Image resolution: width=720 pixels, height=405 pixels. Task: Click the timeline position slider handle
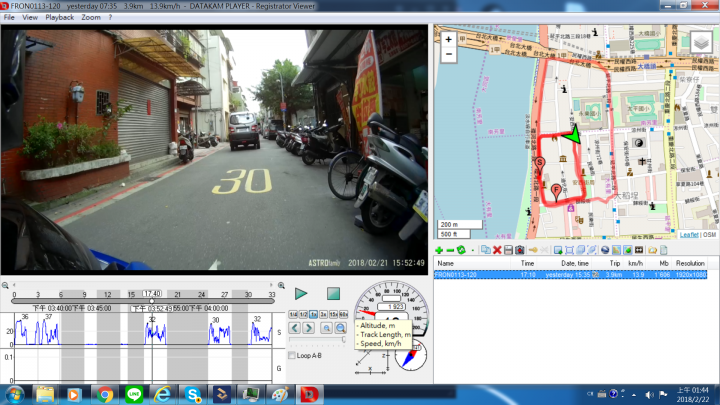152,300
